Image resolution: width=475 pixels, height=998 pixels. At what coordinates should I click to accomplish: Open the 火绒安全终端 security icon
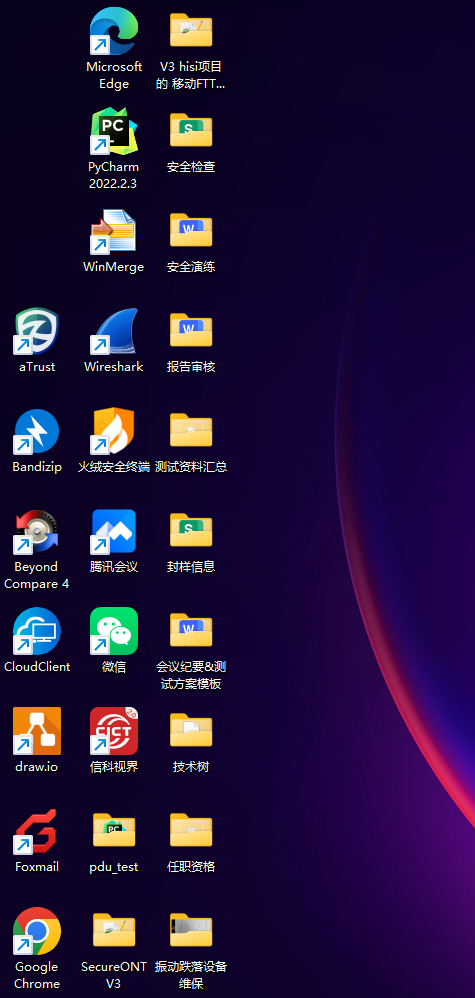click(x=114, y=432)
